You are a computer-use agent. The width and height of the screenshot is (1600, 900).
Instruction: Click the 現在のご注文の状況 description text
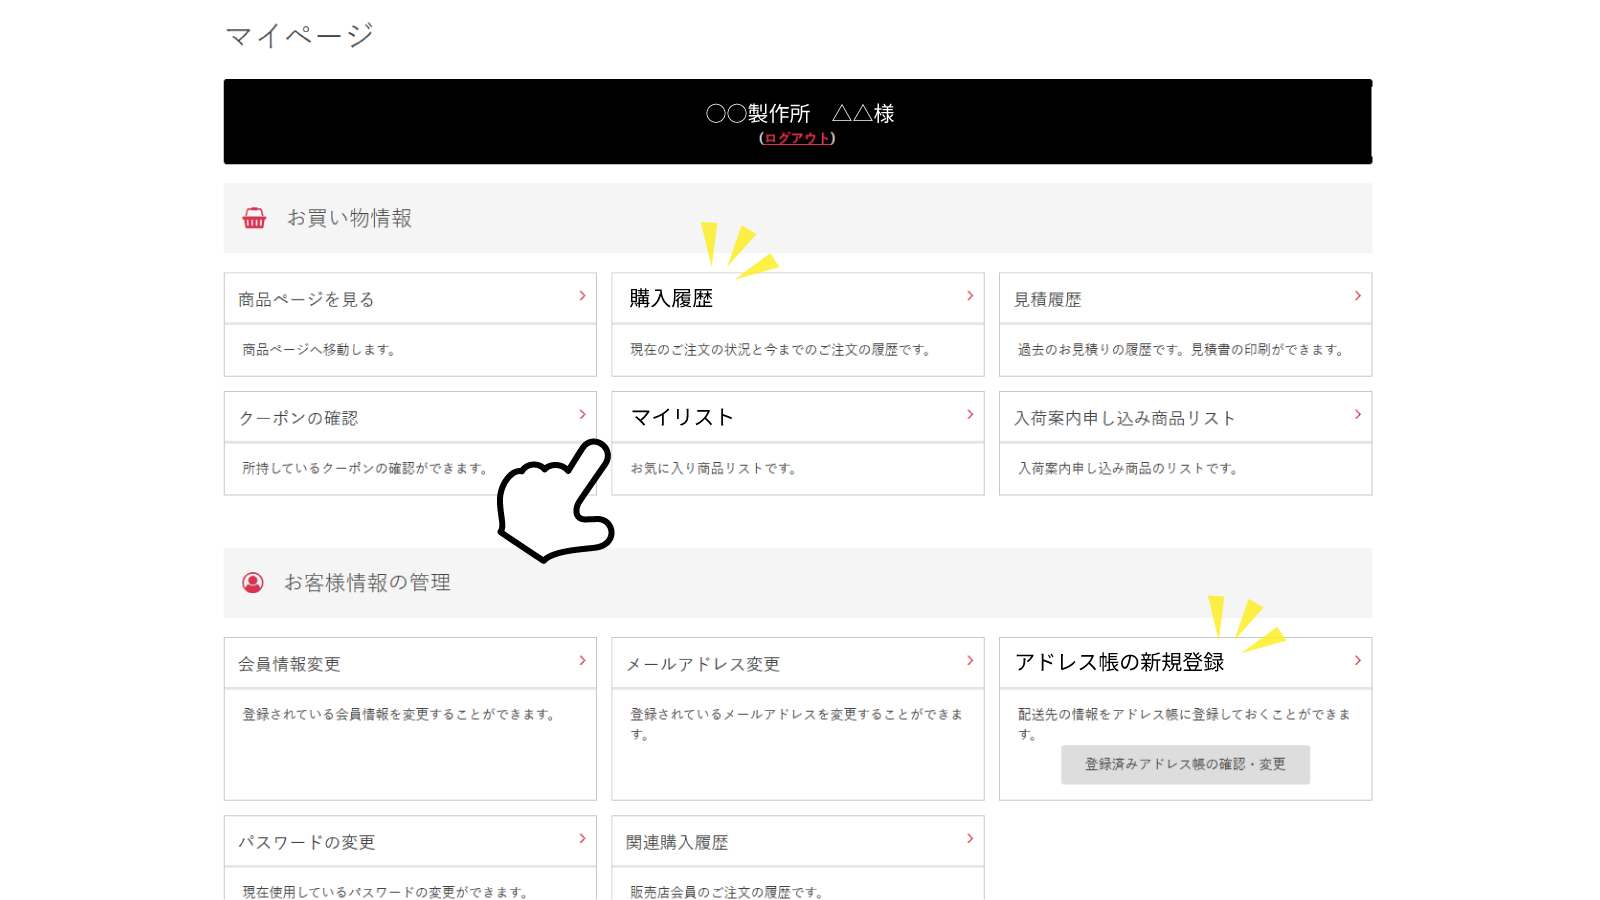(x=780, y=350)
